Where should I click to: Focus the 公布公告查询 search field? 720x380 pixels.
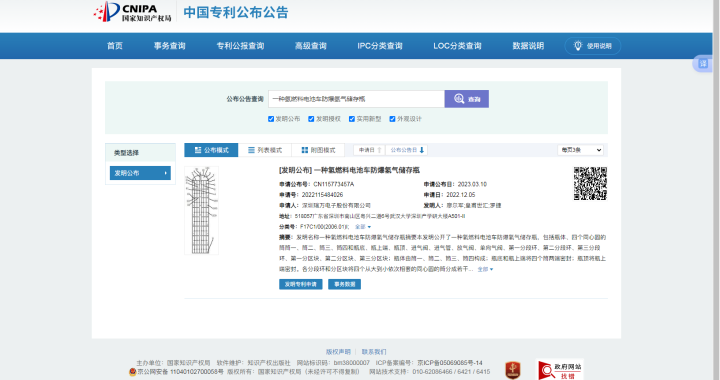click(x=356, y=99)
